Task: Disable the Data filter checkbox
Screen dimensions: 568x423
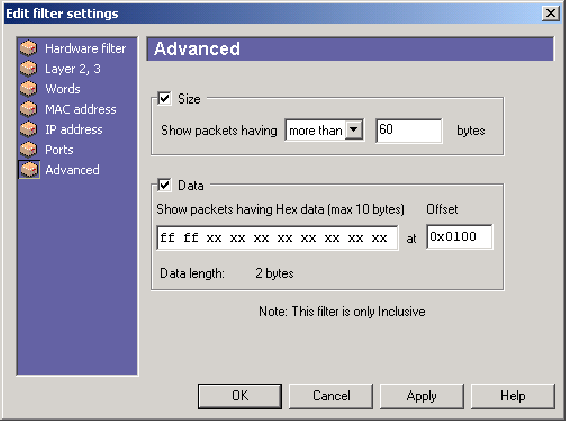Action: point(164,185)
